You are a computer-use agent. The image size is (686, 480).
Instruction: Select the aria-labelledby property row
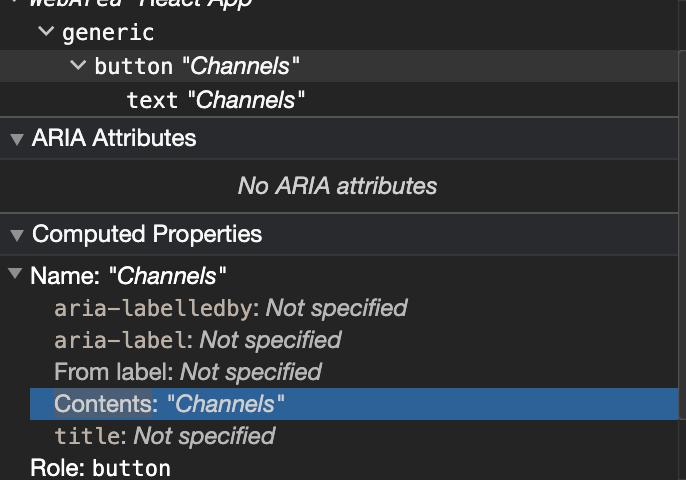(x=230, y=308)
